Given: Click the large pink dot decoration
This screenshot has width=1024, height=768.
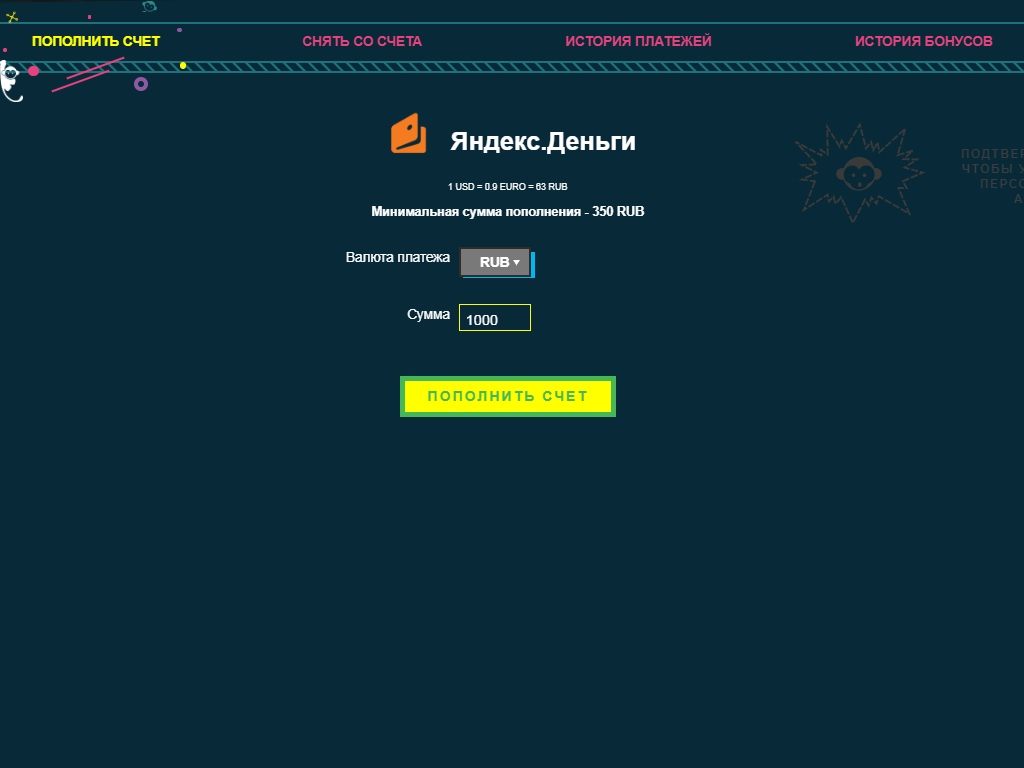Looking at the screenshot, I should (x=33, y=71).
